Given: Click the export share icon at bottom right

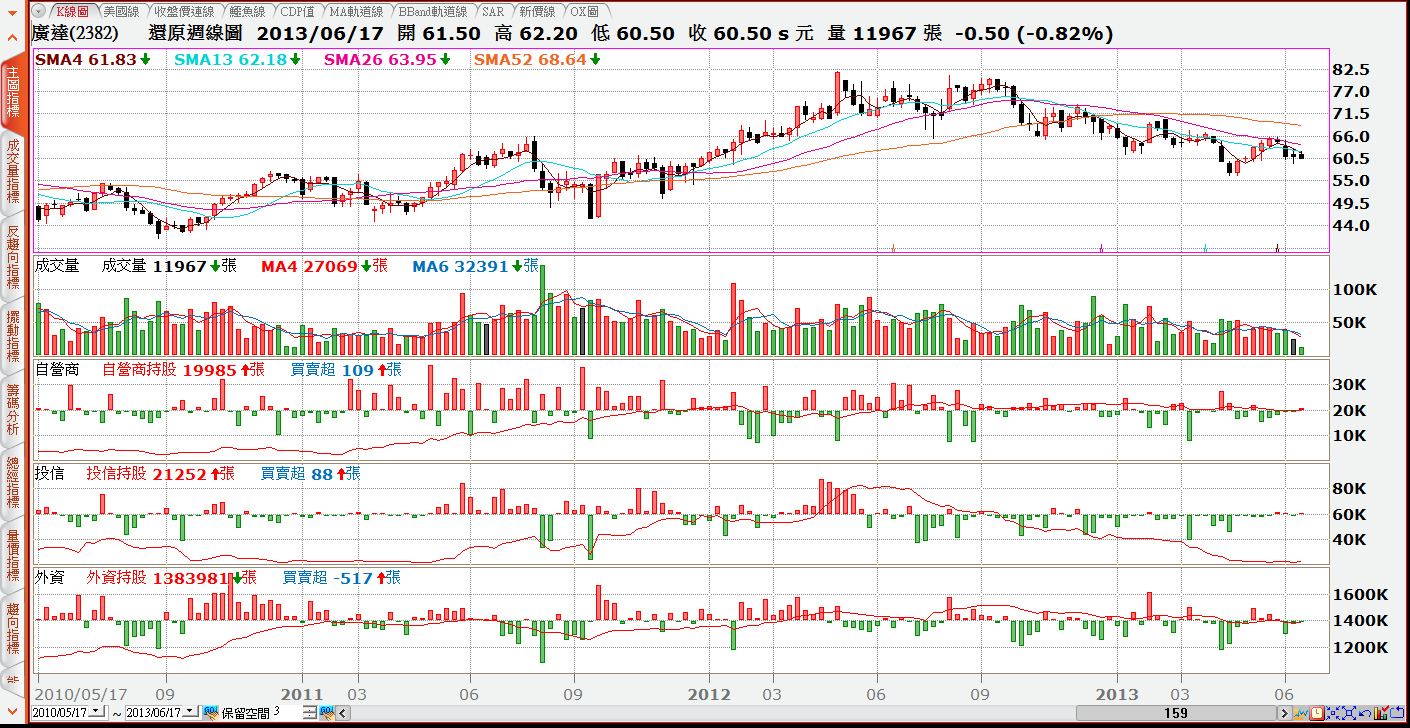Looking at the screenshot, I should [1397, 712].
